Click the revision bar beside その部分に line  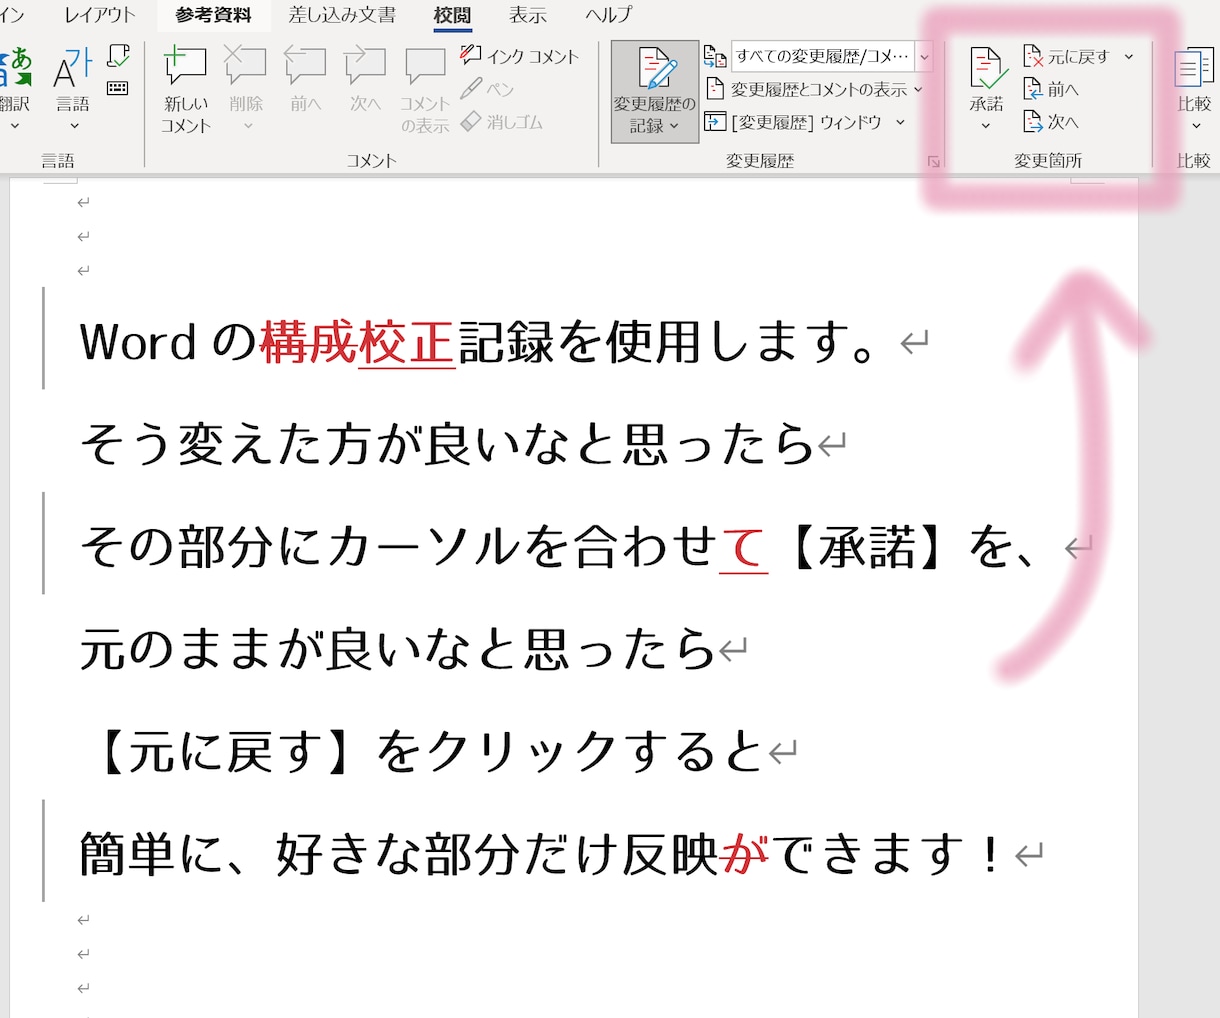(x=43, y=543)
